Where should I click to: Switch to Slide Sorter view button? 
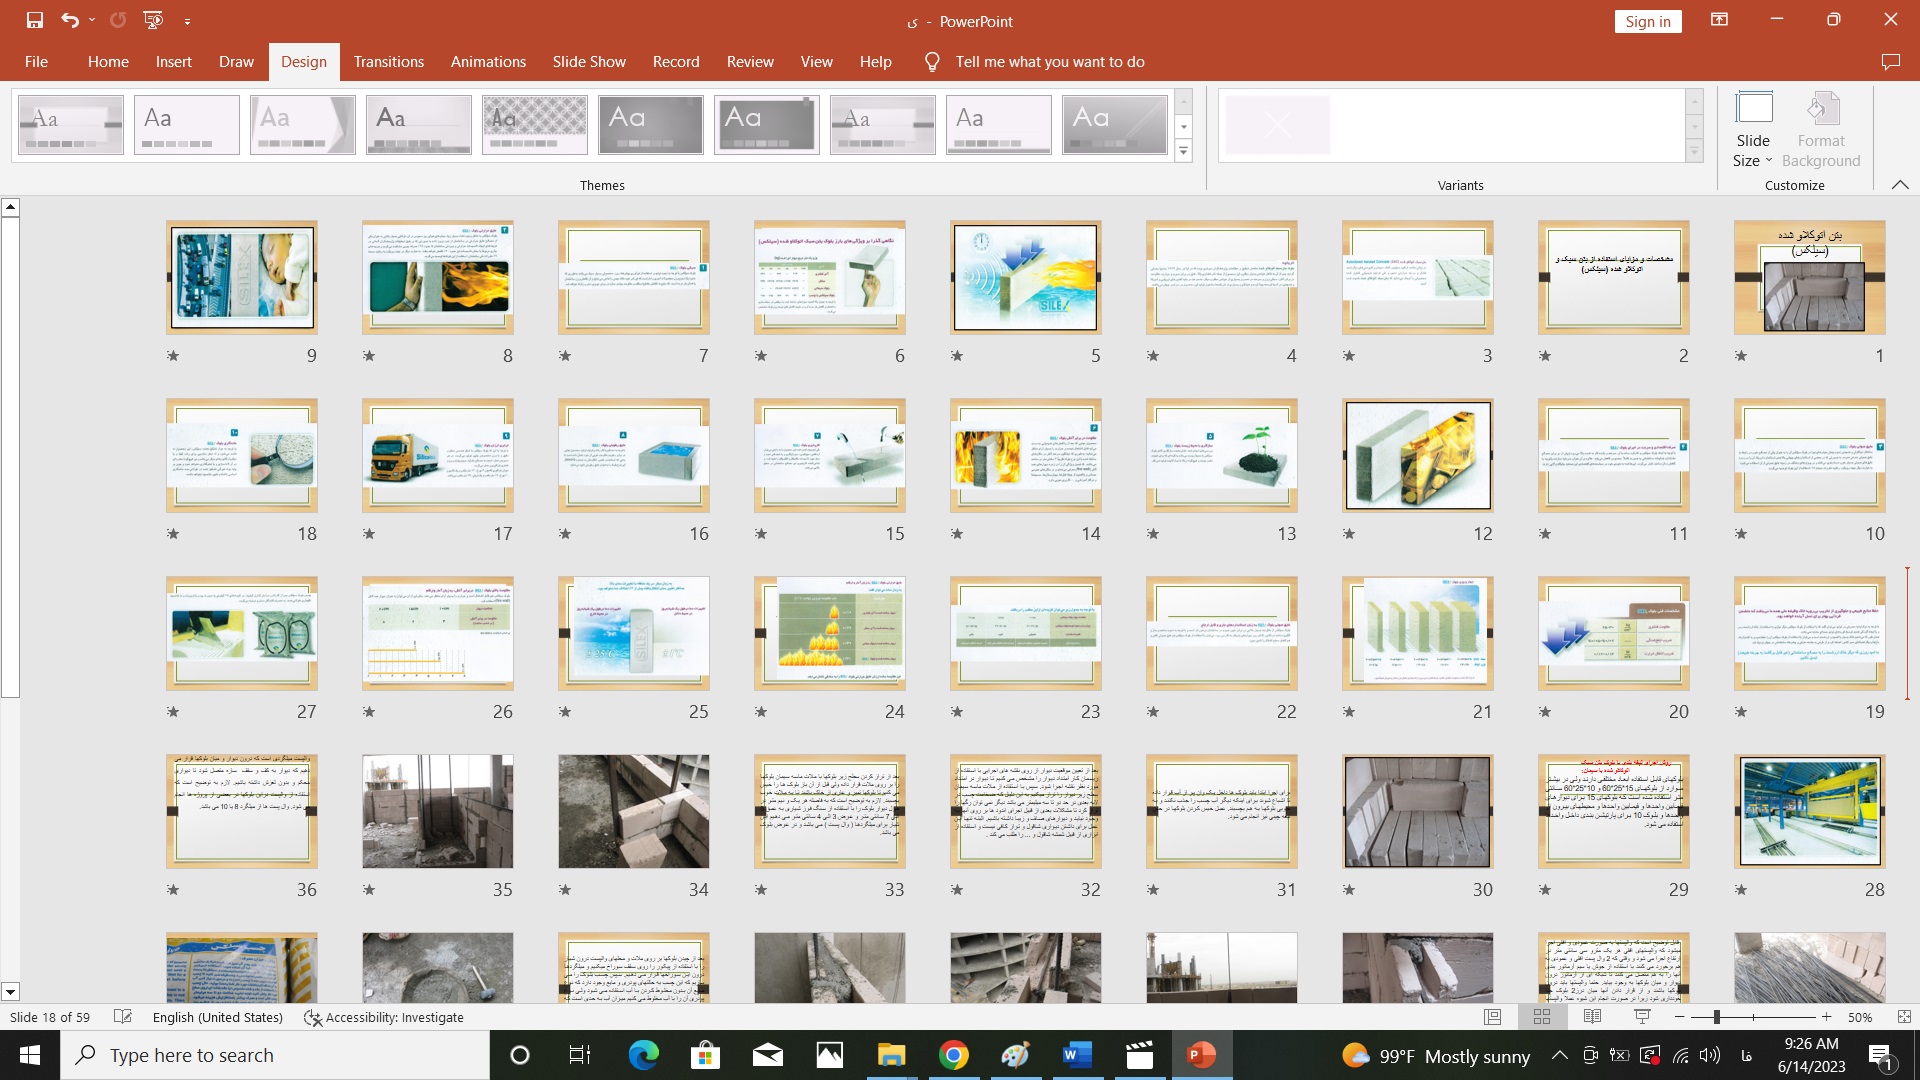pos(1542,1017)
